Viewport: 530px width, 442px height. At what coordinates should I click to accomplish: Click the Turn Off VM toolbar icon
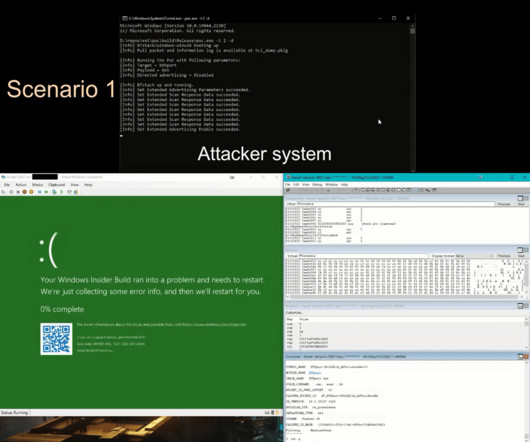click(x=18, y=192)
